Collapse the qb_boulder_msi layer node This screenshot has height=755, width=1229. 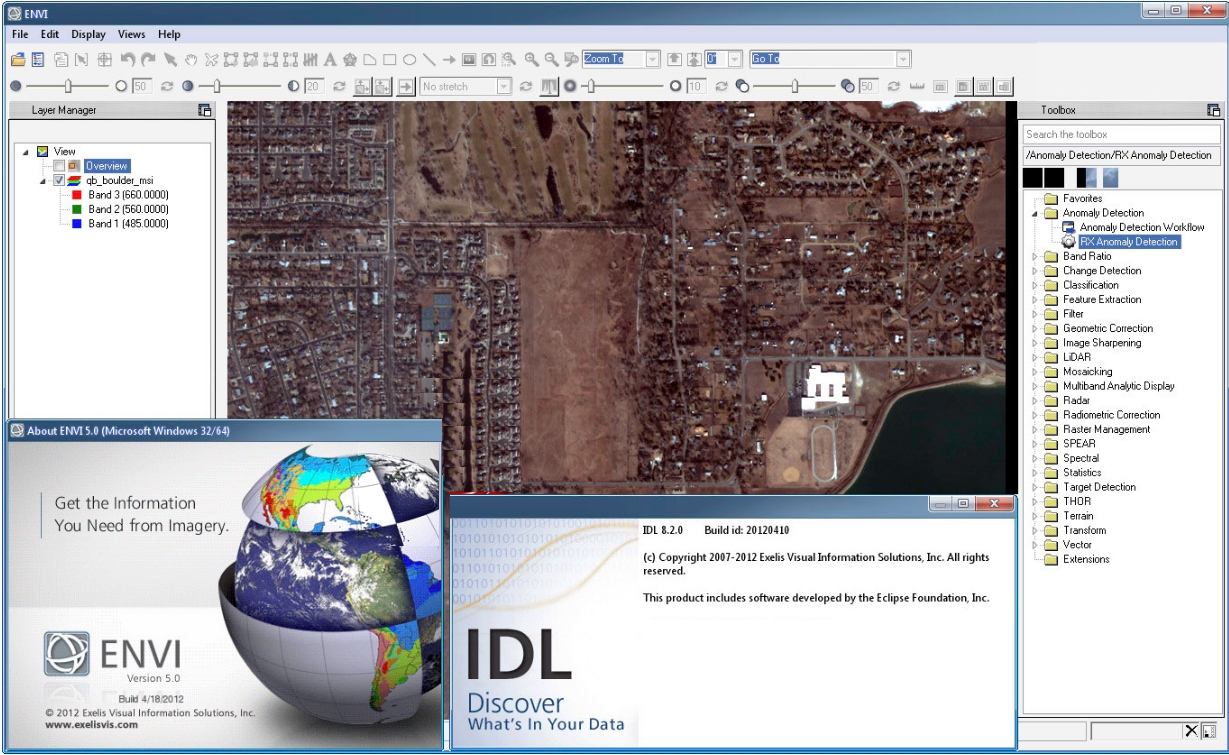pyautogui.click(x=43, y=181)
